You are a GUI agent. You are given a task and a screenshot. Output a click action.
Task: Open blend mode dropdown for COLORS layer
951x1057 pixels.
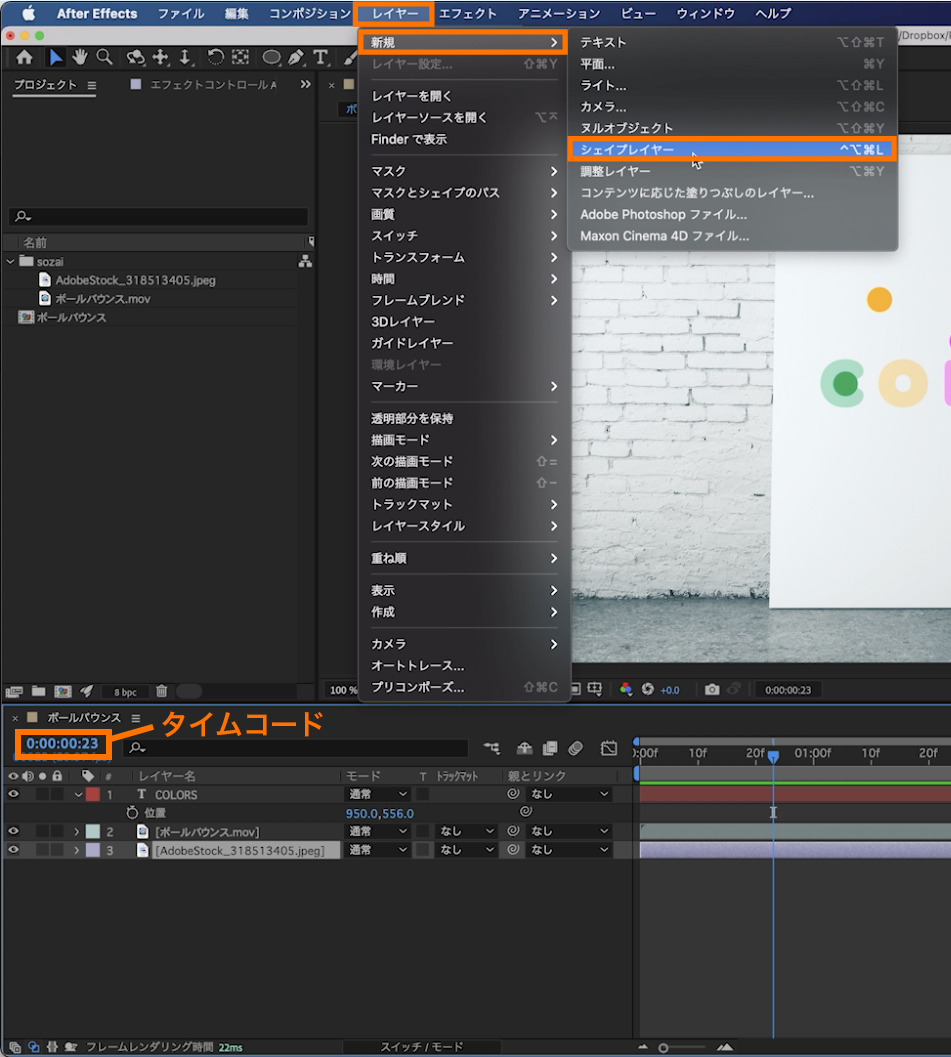(x=377, y=794)
